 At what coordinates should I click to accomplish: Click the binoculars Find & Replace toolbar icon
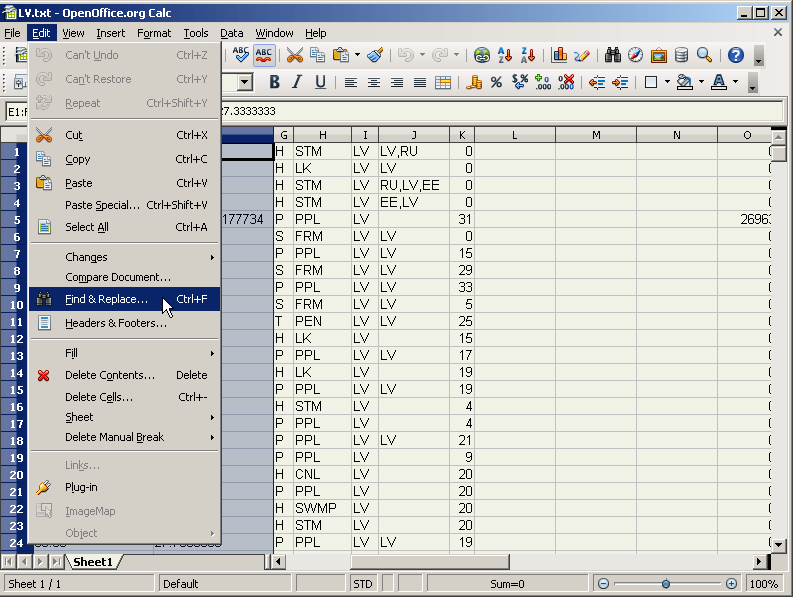(612, 55)
